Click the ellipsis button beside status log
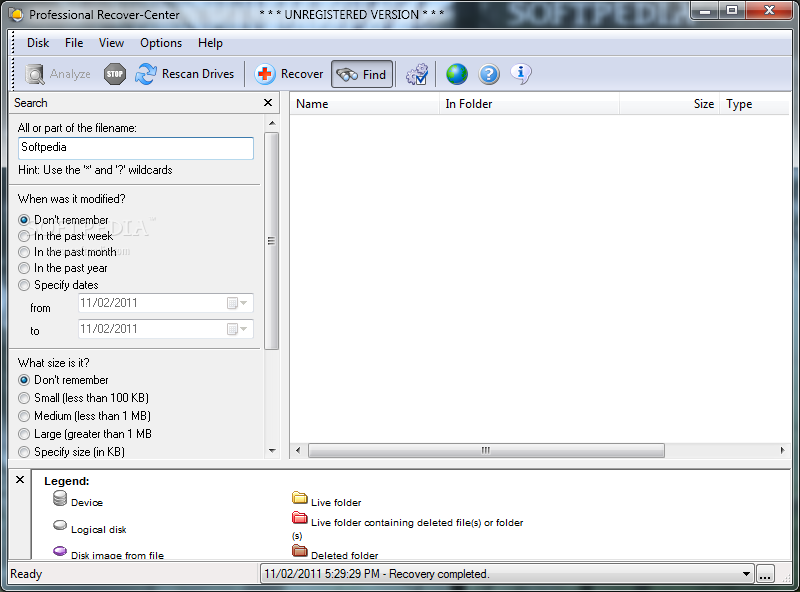The height and width of the screenshot is (592, 800). [765, 574]
